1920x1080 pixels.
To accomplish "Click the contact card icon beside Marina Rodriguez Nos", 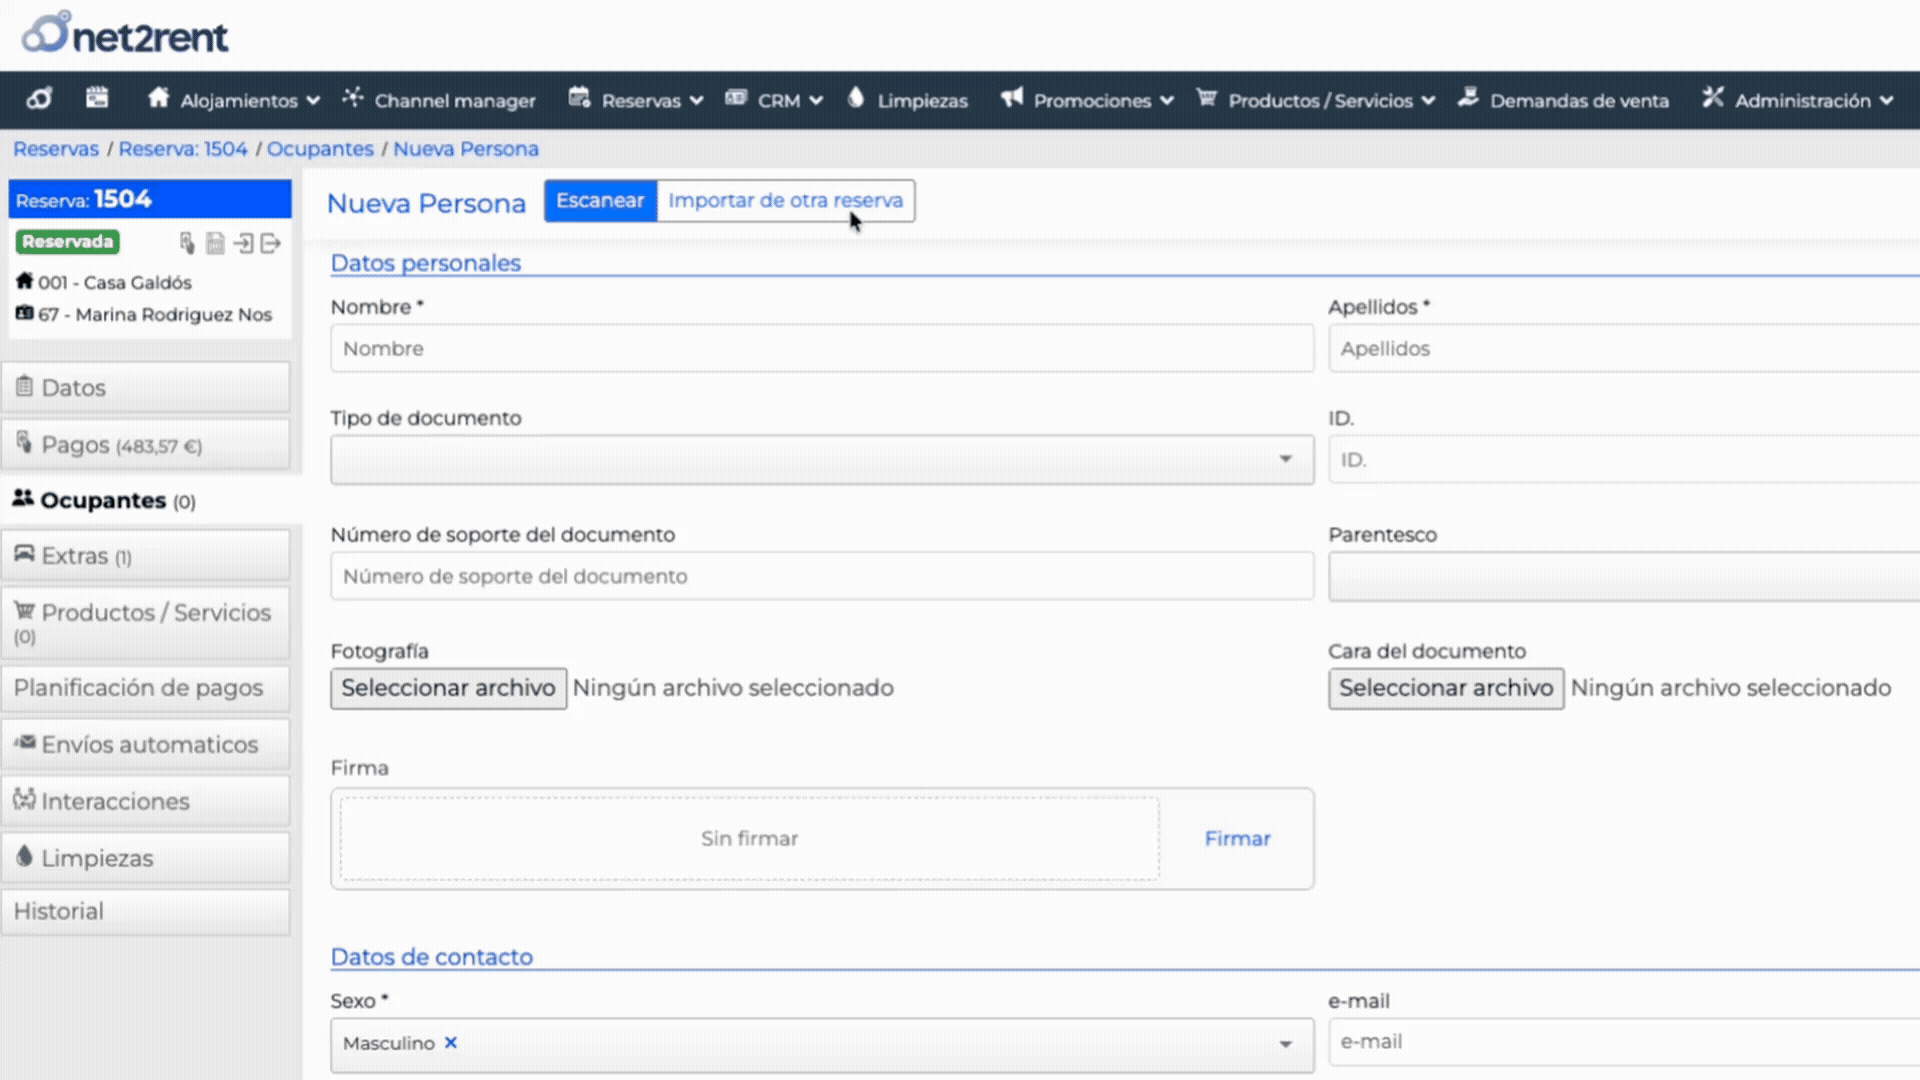I will click(x=24, y=313).
